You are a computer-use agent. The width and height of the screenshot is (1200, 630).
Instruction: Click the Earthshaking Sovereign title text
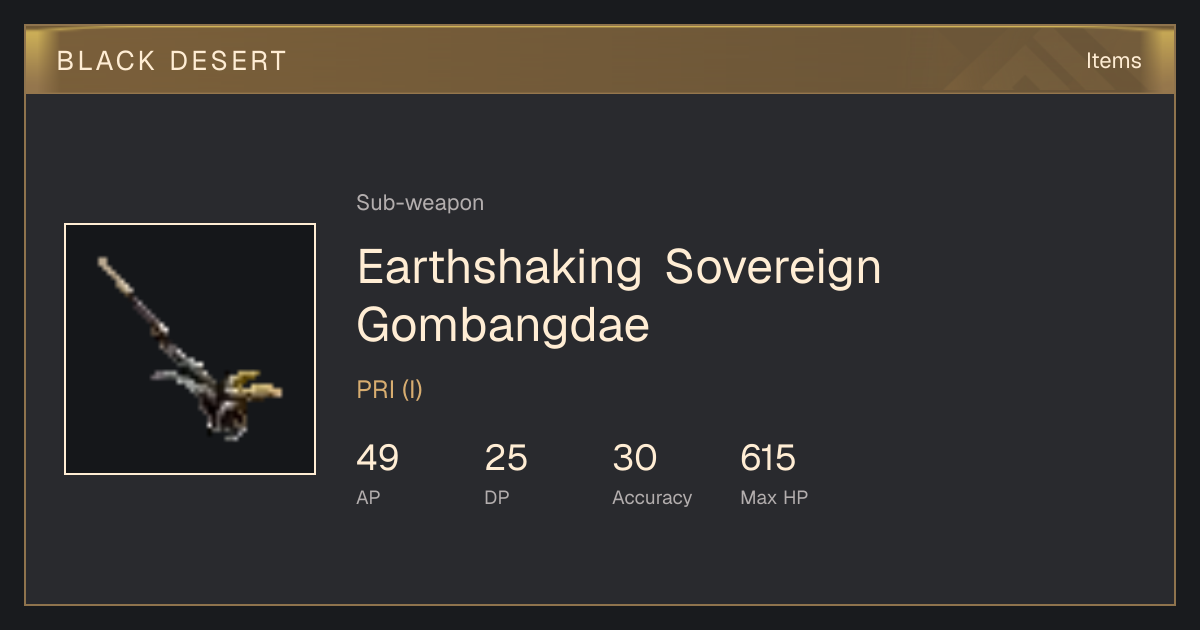[x=619, y=267]
